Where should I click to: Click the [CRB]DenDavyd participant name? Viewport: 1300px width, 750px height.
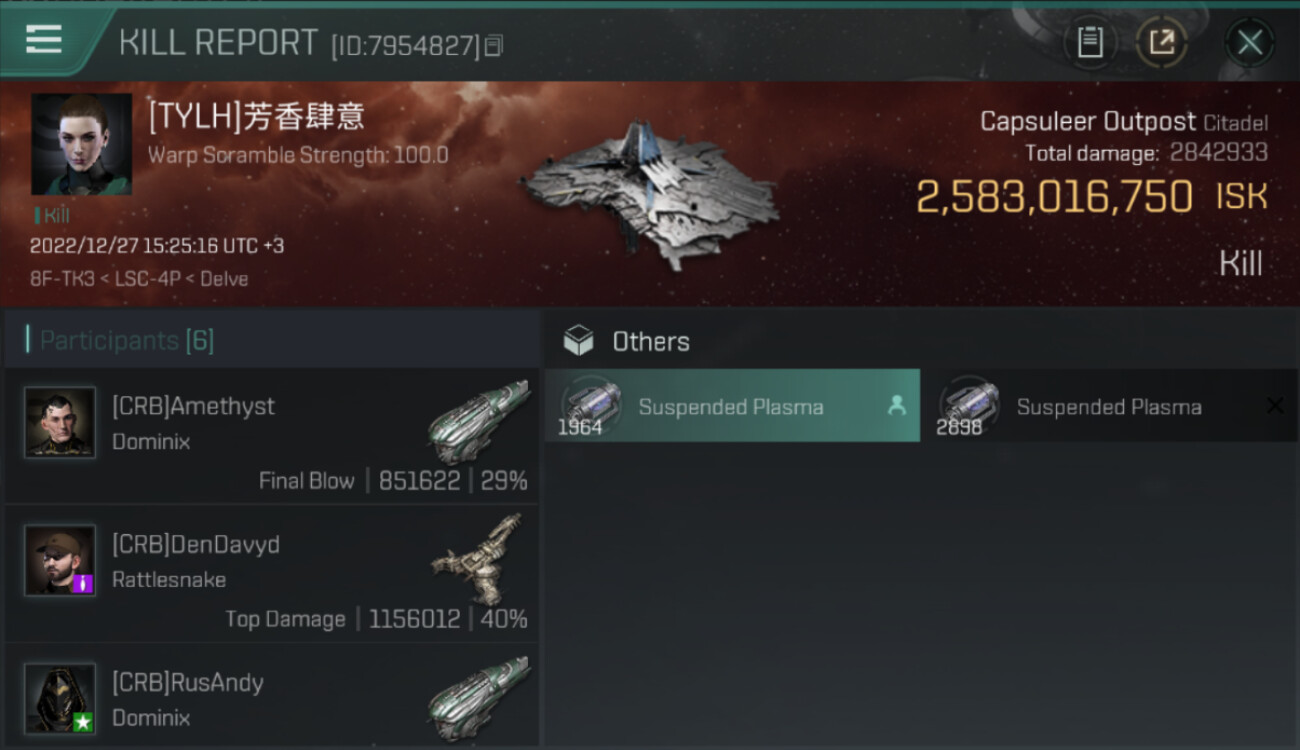[x=196, y=544]
